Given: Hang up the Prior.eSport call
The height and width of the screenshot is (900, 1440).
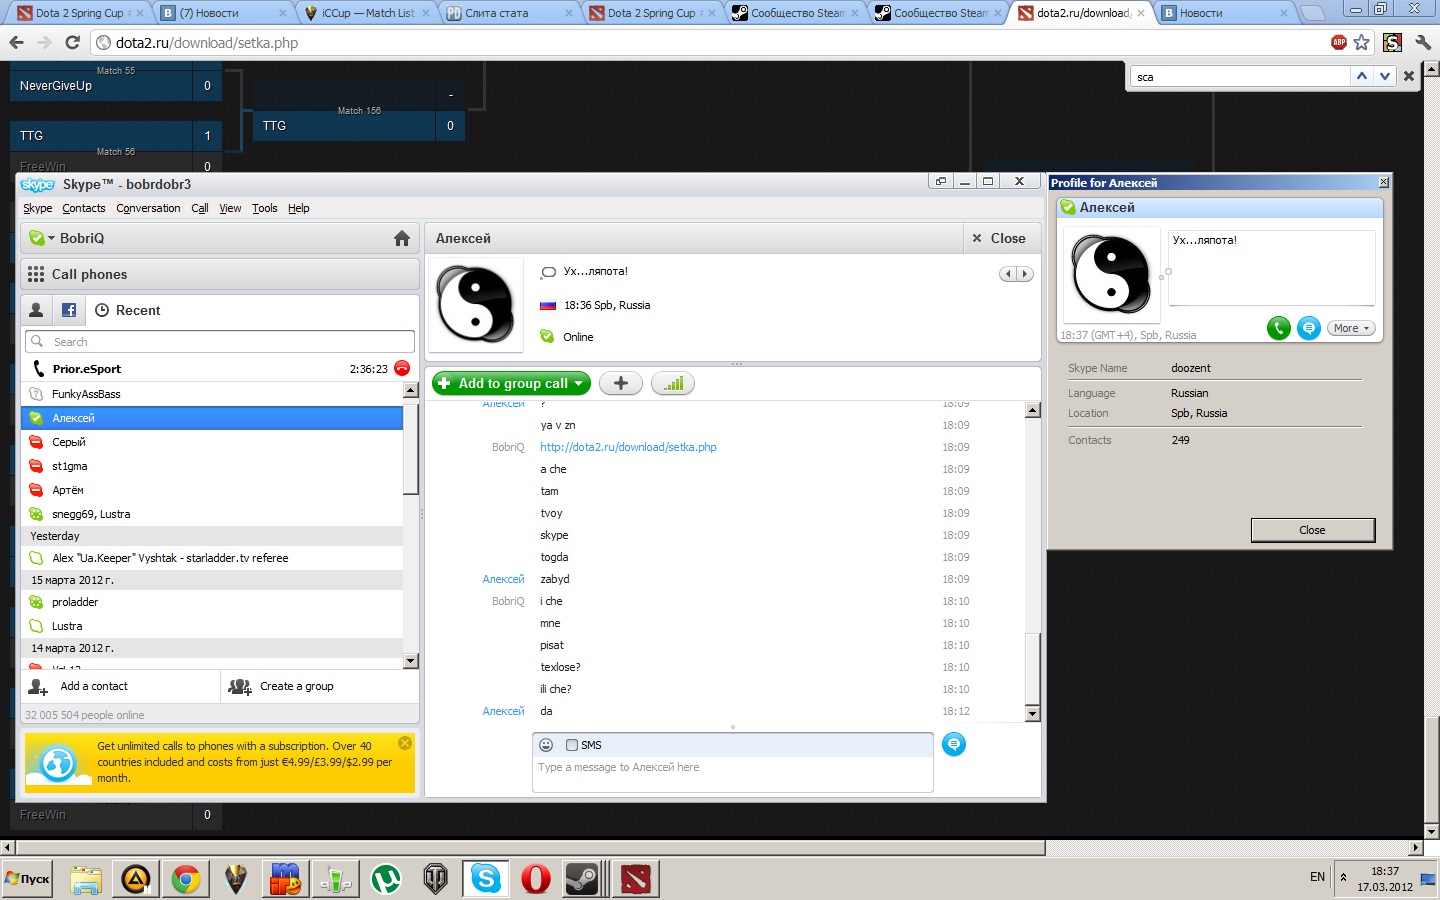Looking at the screenshot, I should point(402,368).
